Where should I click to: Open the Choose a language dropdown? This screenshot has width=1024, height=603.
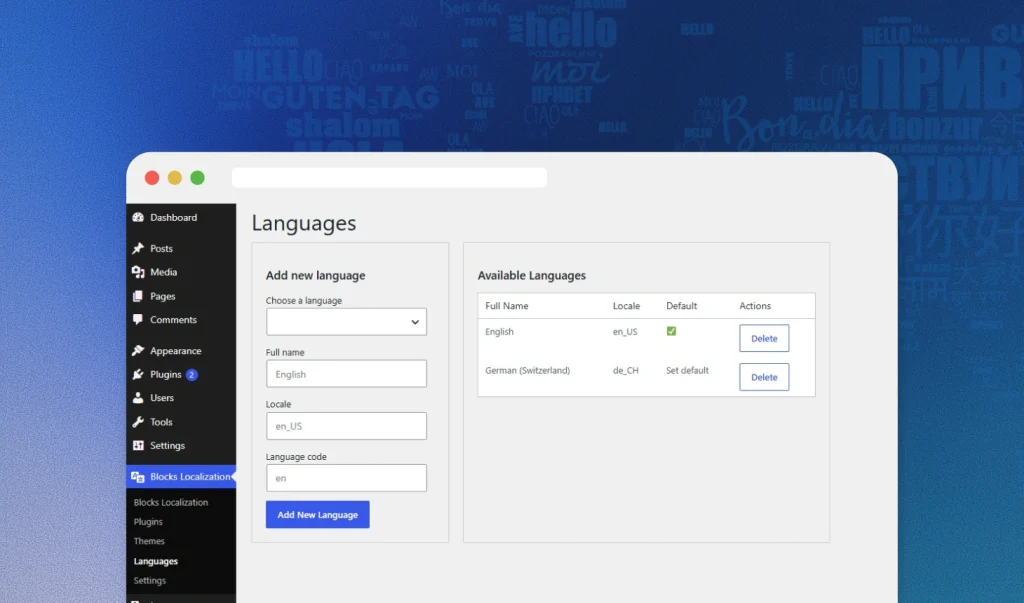coord(346,322)
